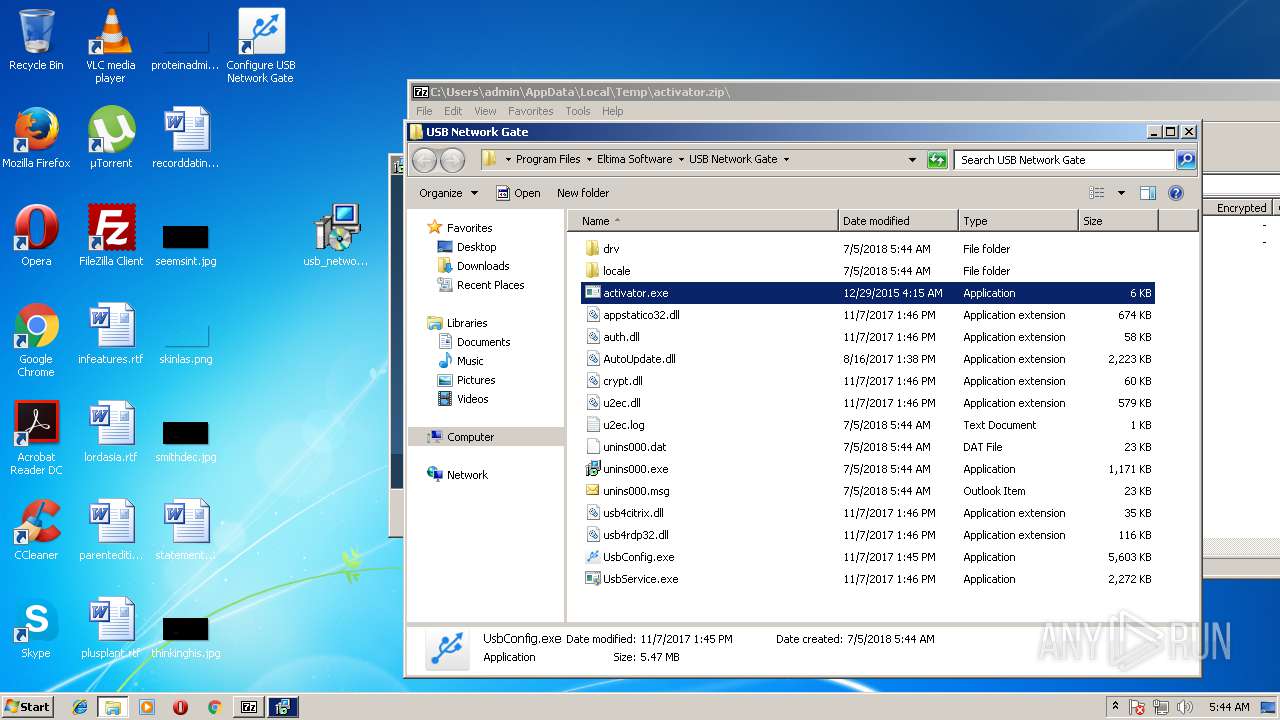Open the Start menu
This screenshot has height=720, width=1280.
[x=27, y=706]
